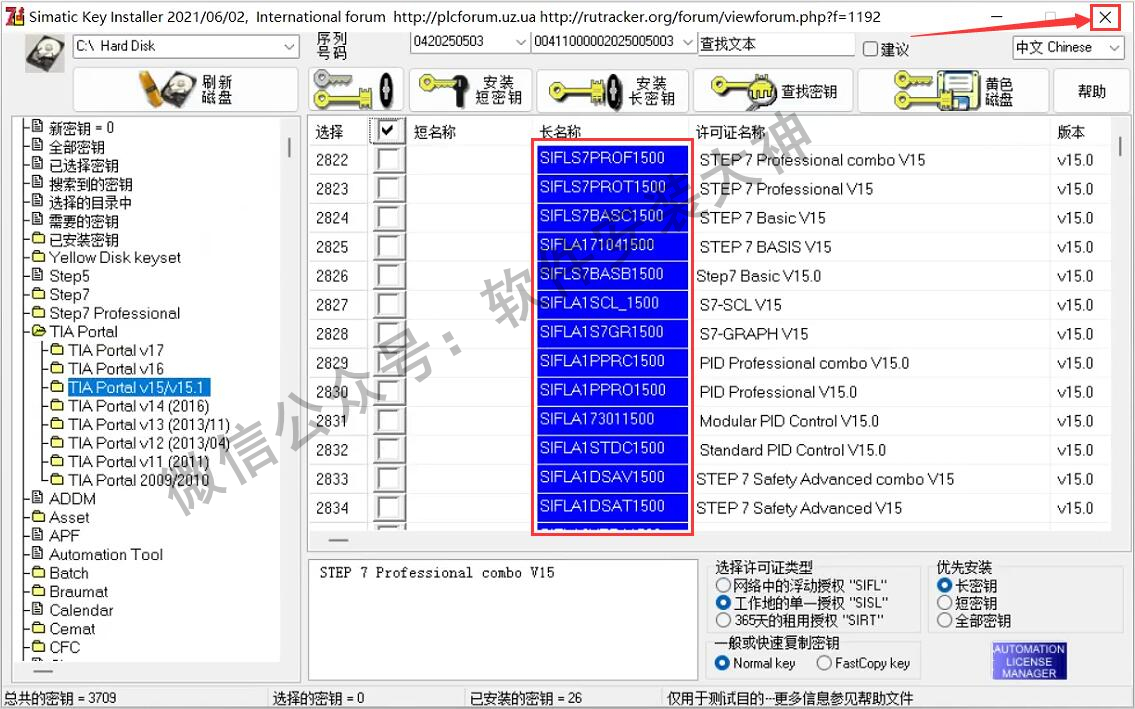Click the 帮助 help button
The width and height of the screenshot is (1135, 709).
(x=1092, y=91)
